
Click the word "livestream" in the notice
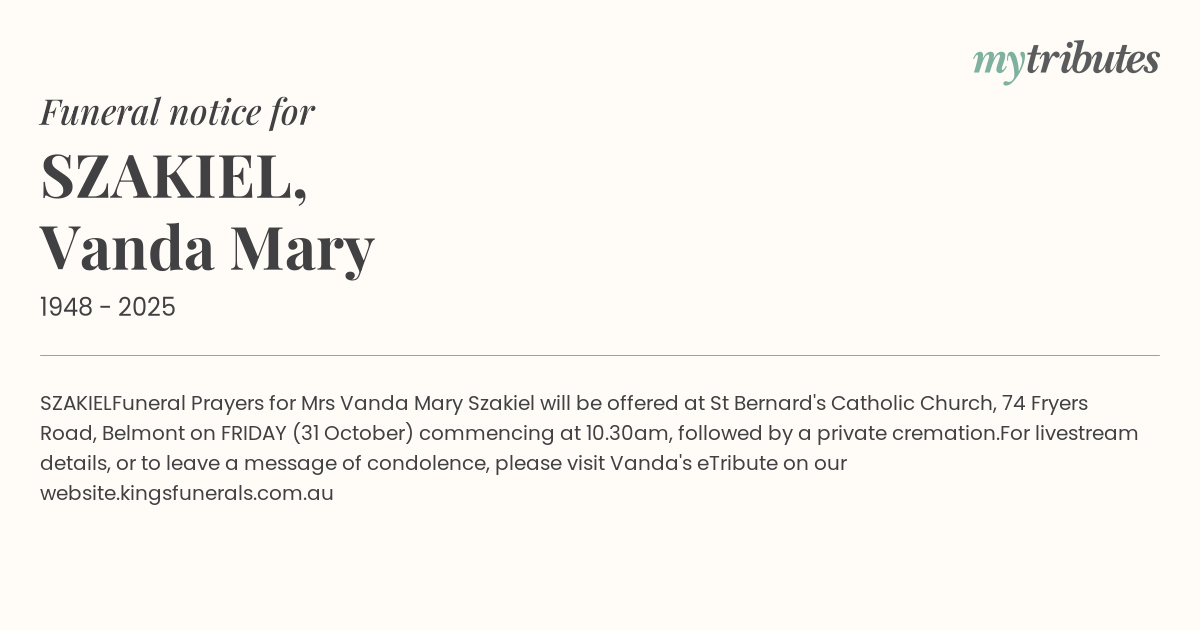(x=1087, y=433)
